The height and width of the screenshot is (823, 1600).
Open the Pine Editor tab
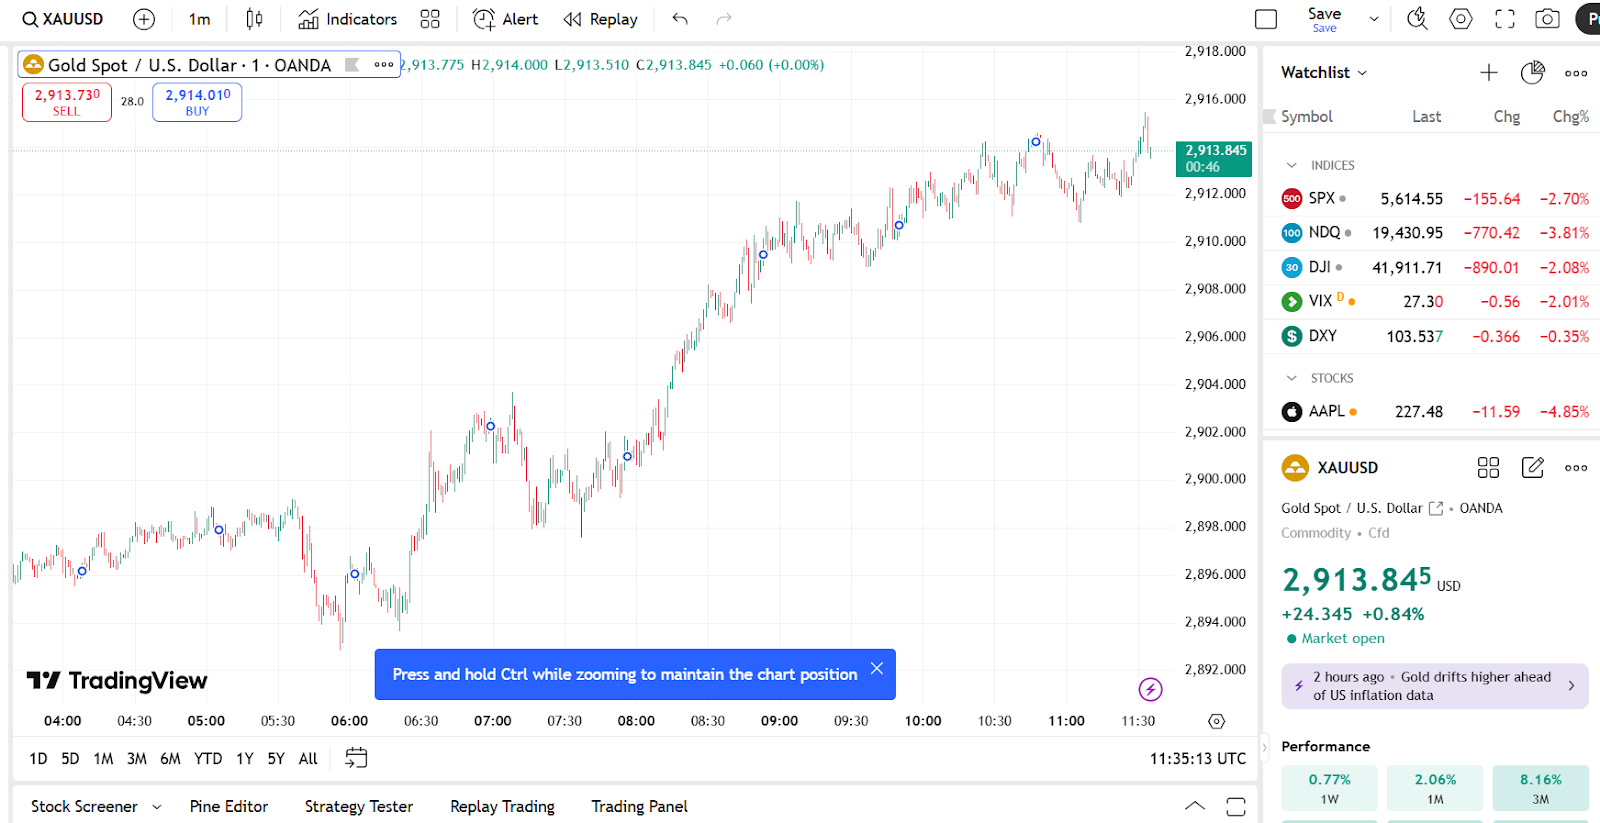229,806
